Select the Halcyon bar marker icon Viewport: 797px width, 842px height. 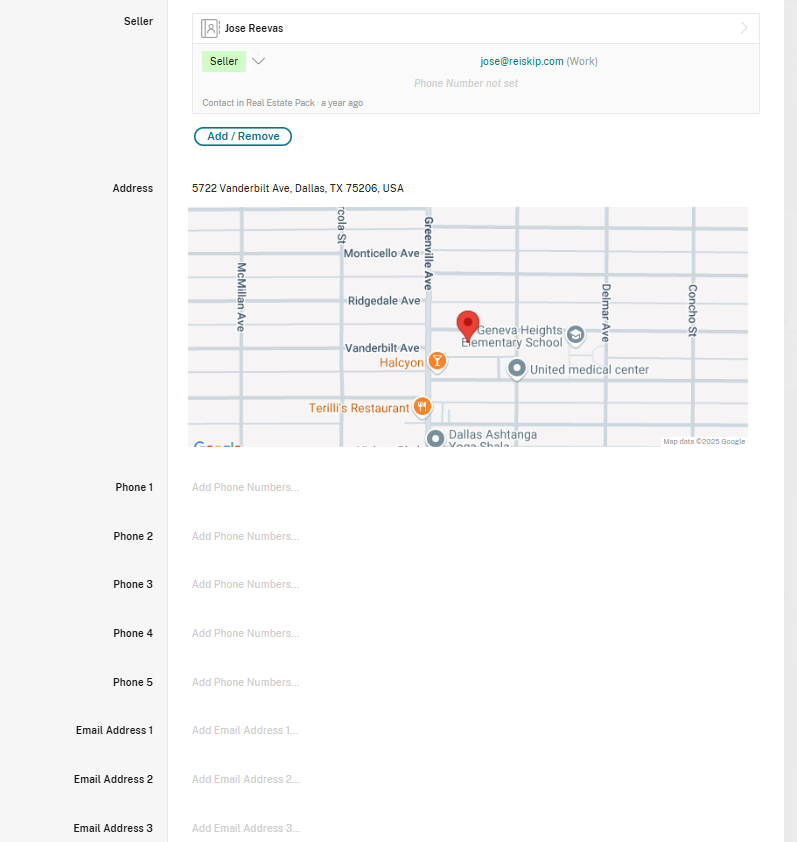coord(438,361)
